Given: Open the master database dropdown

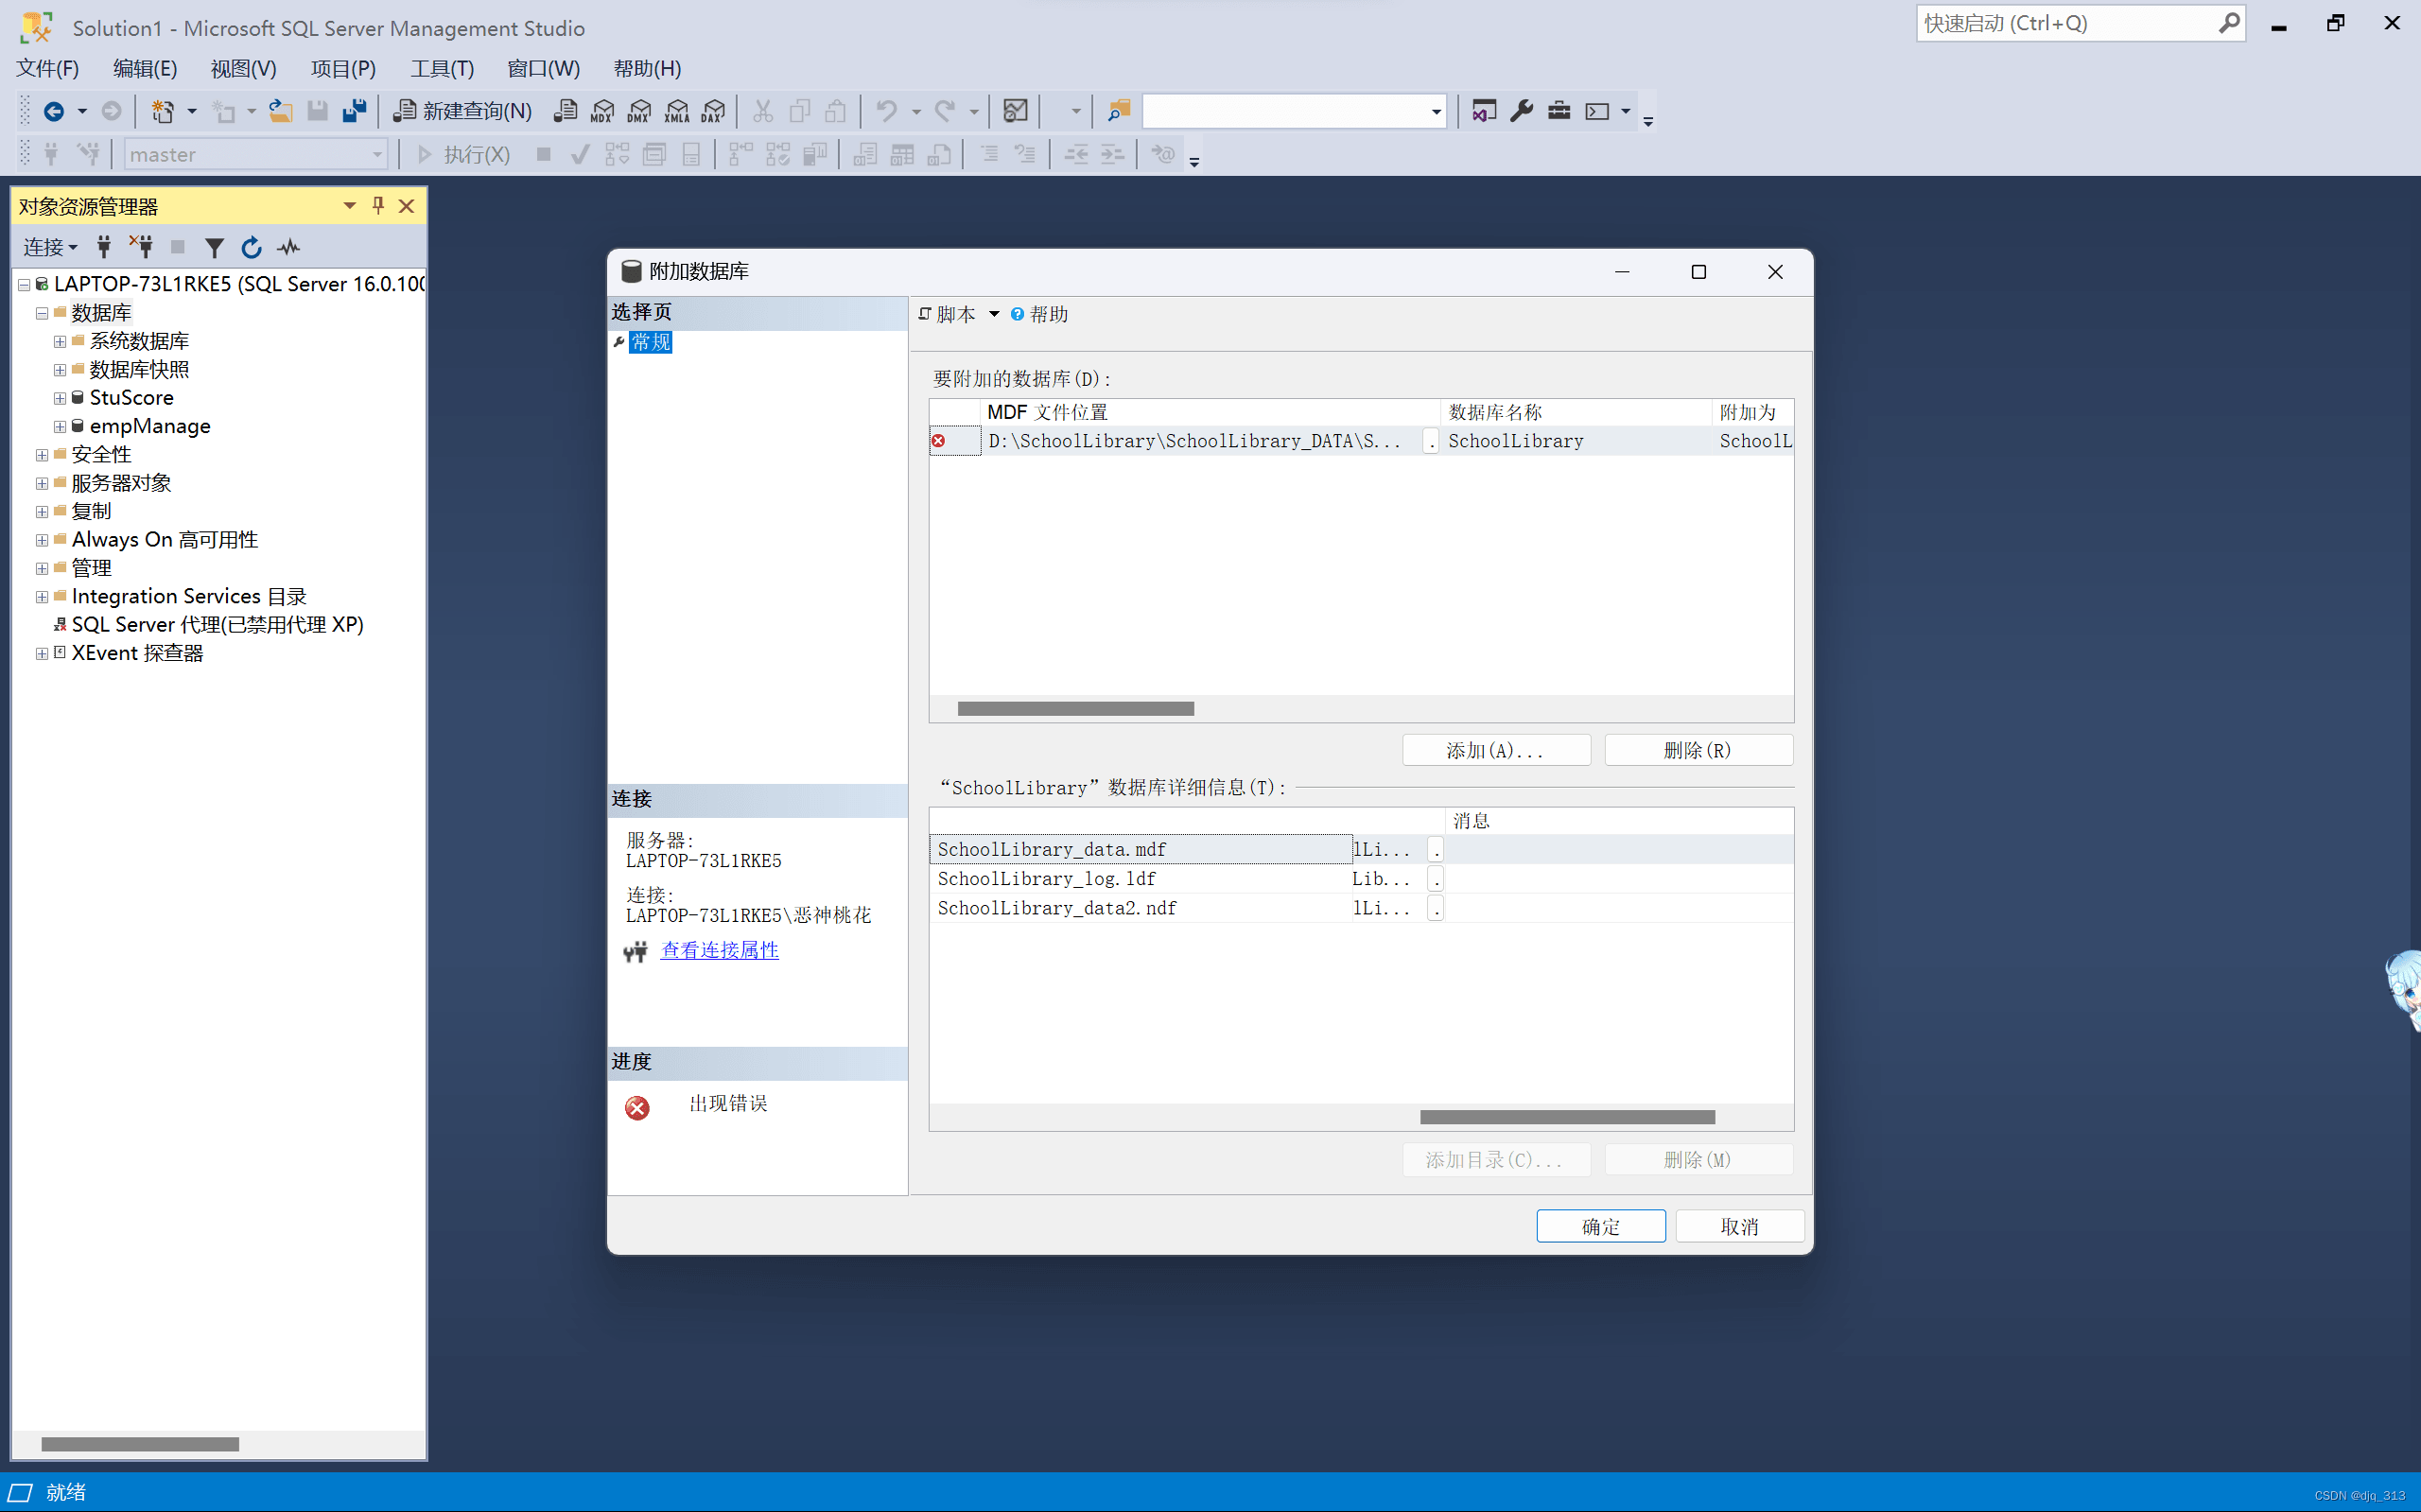Looking at the screenshot, I should [377, 154].
